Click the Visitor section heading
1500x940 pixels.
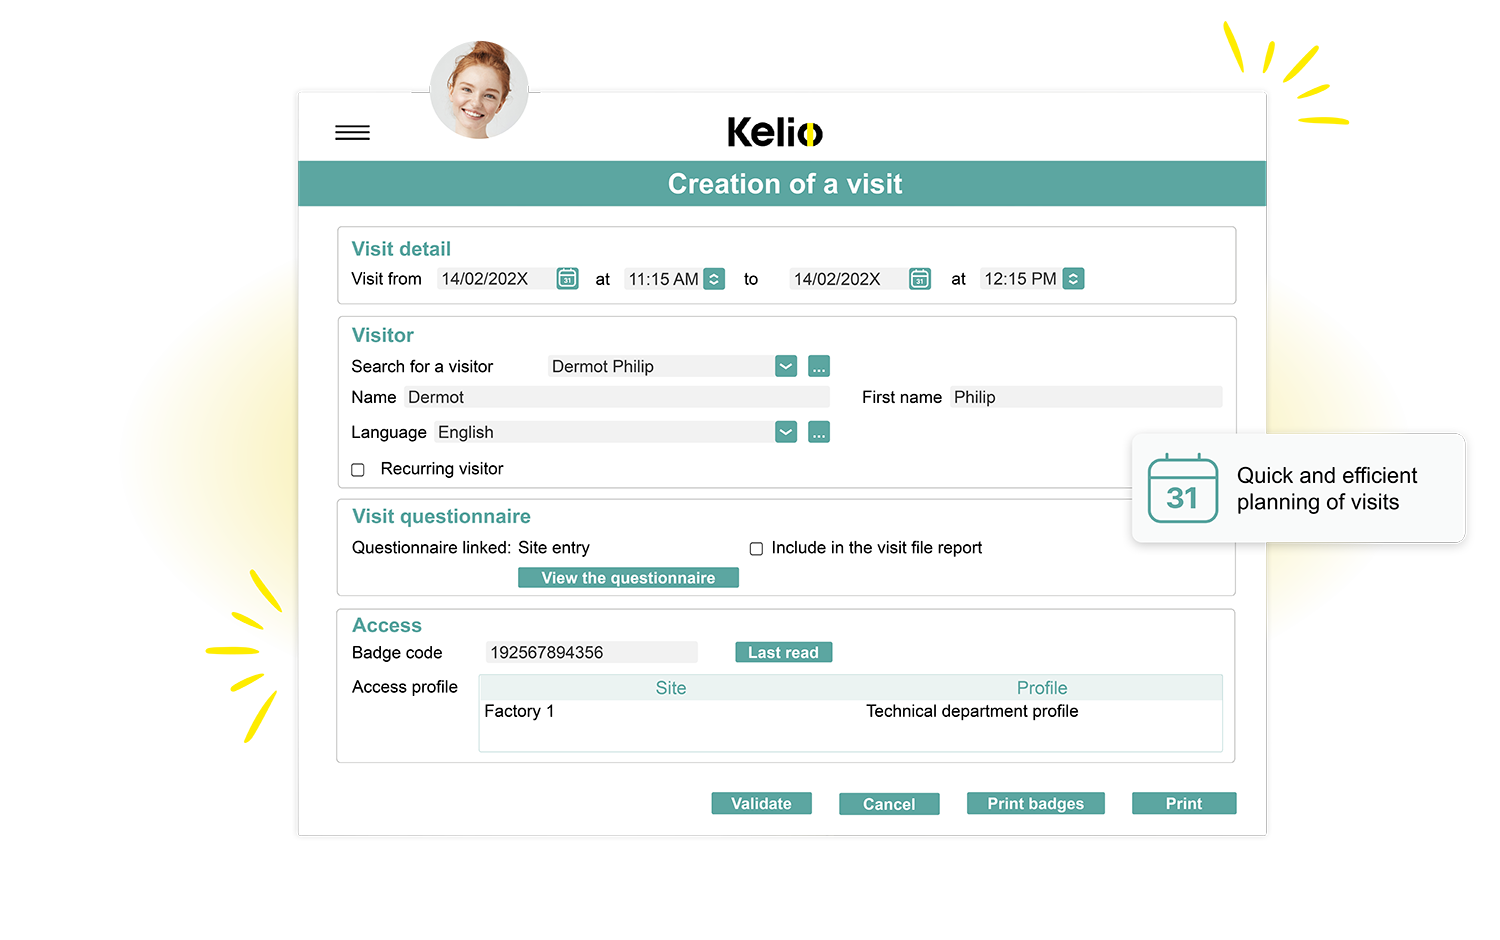[383, 335]
